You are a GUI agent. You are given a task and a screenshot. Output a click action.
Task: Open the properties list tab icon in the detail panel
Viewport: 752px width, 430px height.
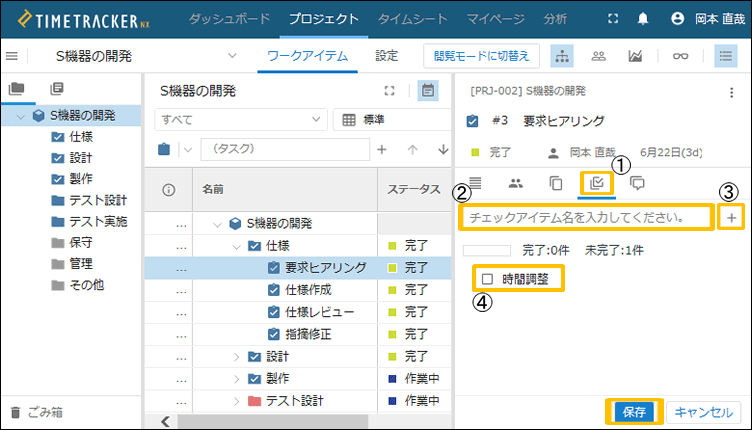pyautogui.click(x=475, y=183)
